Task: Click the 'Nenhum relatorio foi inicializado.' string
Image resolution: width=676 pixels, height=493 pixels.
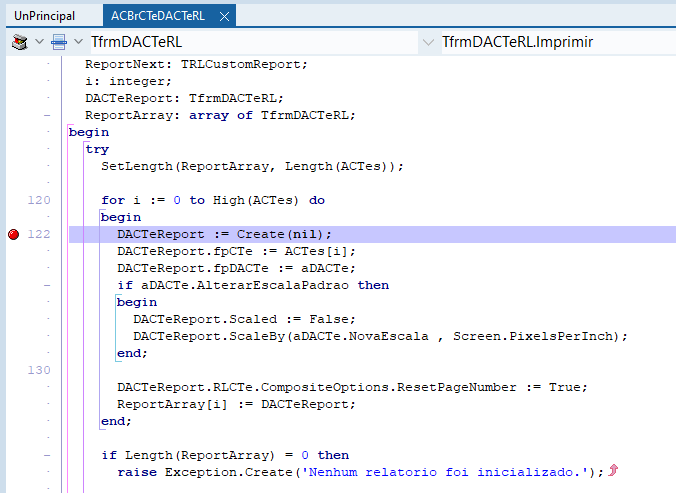Action: (x=445, y=472)
